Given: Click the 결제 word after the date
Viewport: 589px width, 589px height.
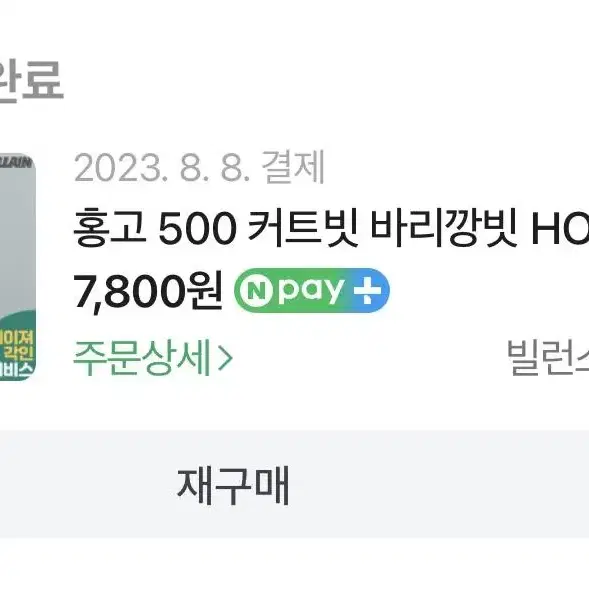Looking at the screenshot, I should [293, 168].
